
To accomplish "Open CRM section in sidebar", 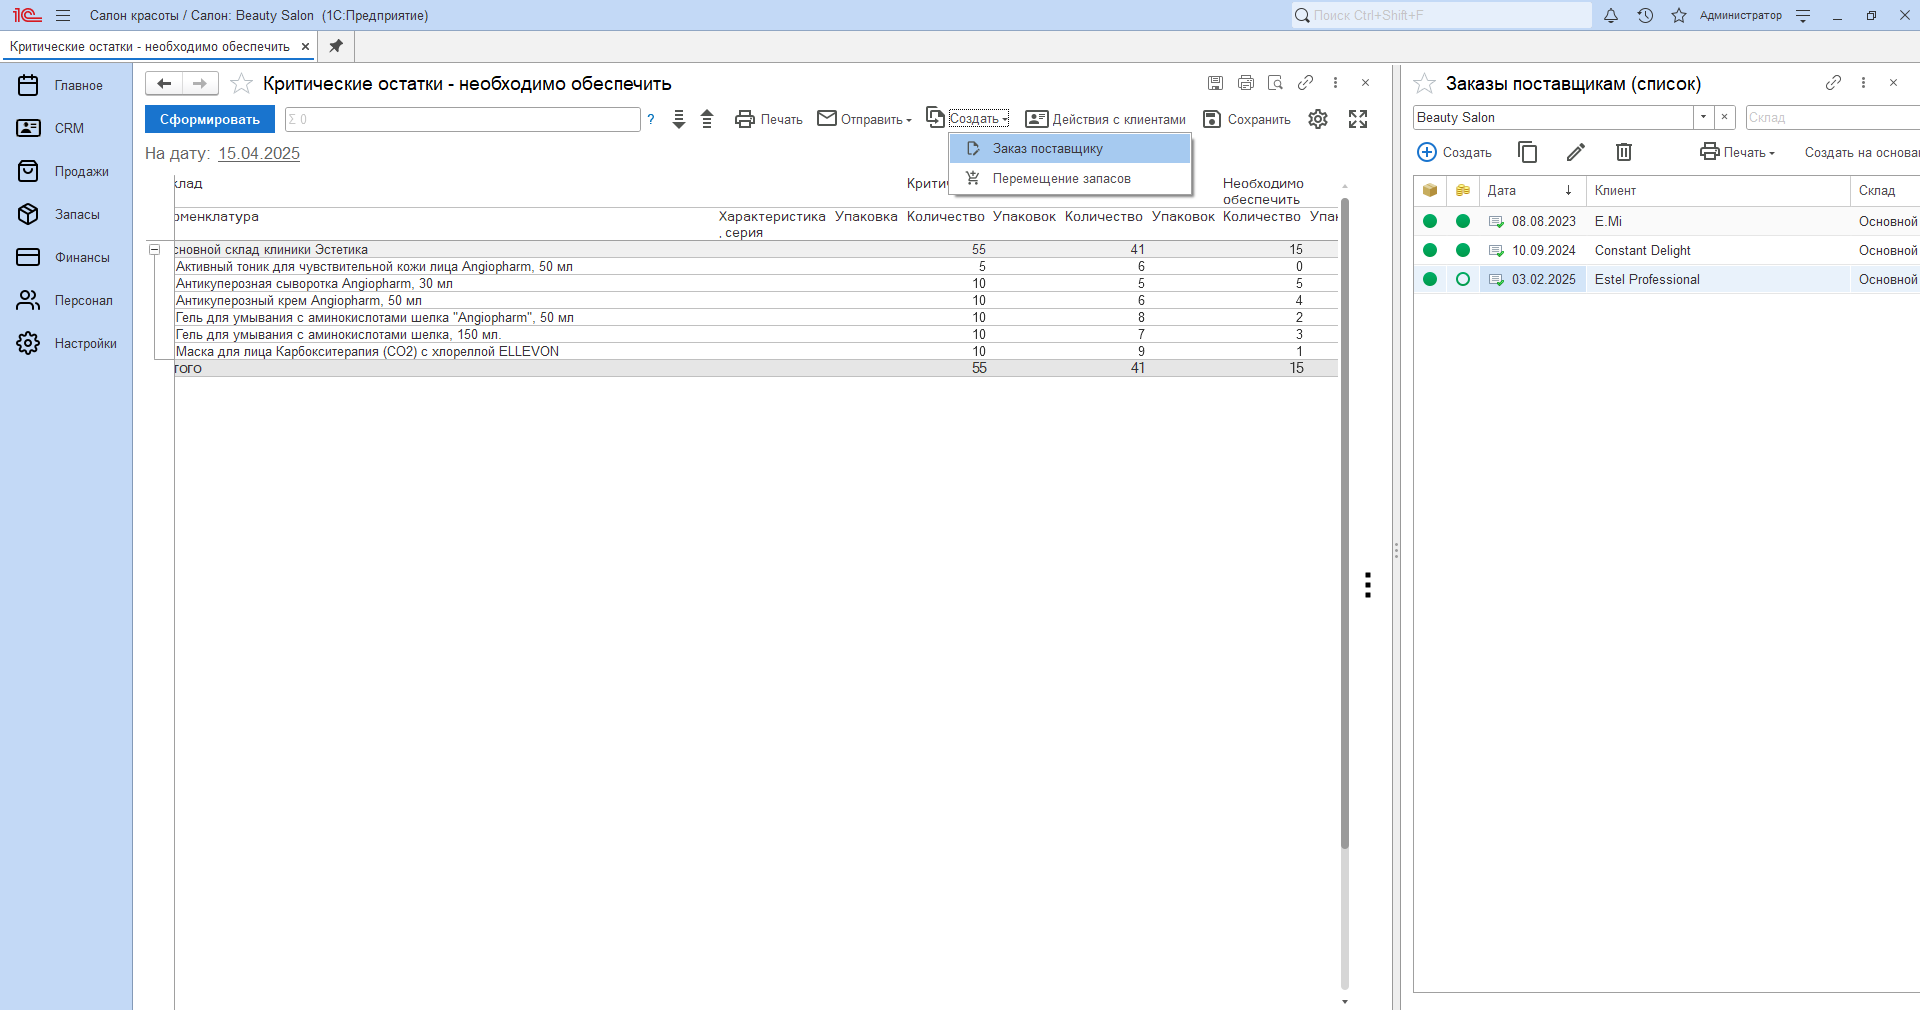I will point(66,128).
